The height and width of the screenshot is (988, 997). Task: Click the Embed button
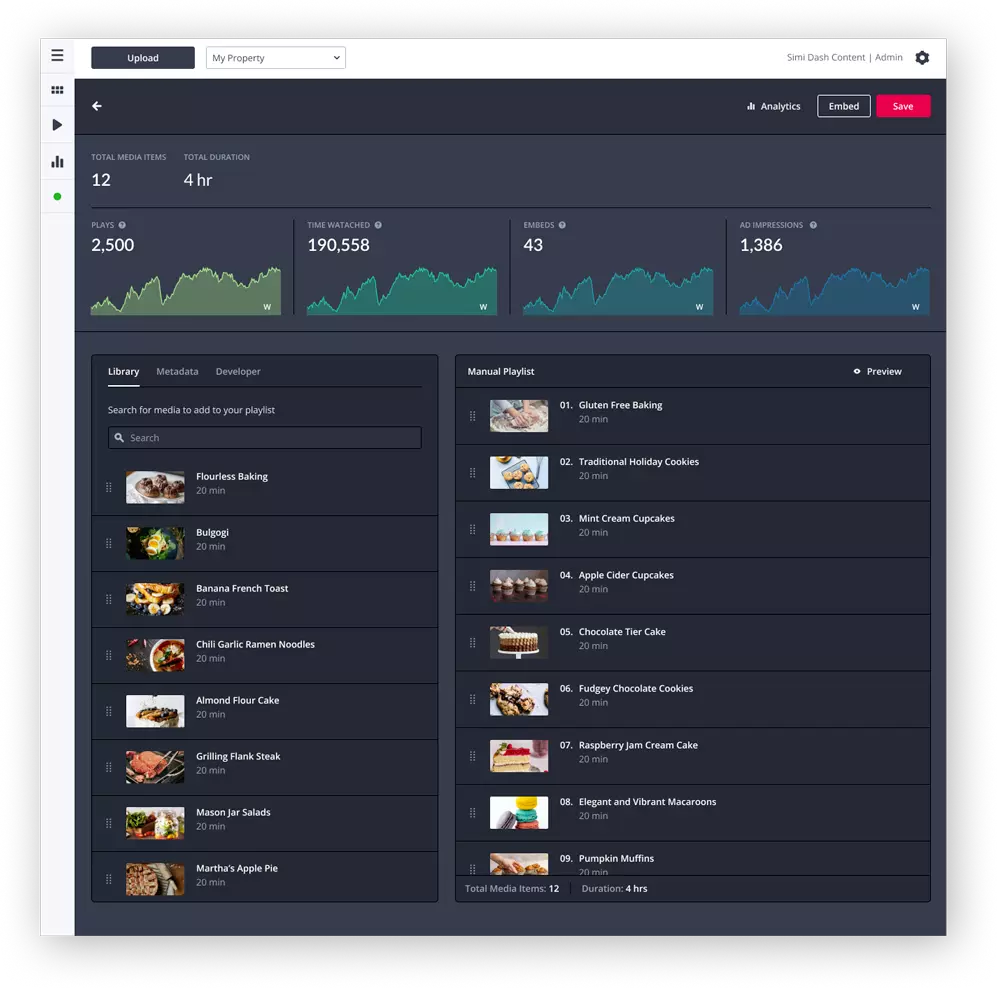pyautogui.click(x=844, y=106)
